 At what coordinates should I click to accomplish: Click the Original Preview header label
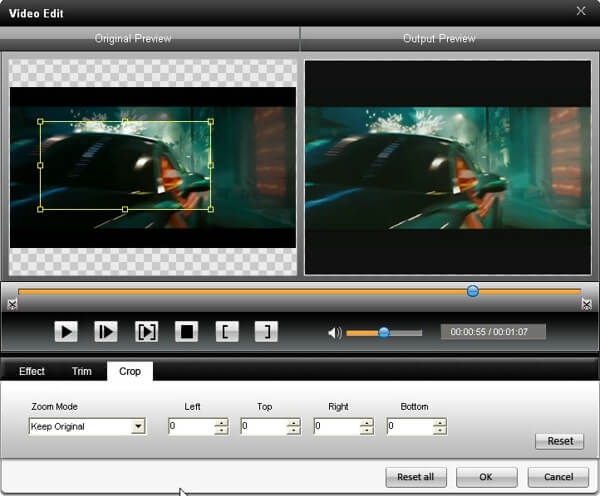point(133,38)
